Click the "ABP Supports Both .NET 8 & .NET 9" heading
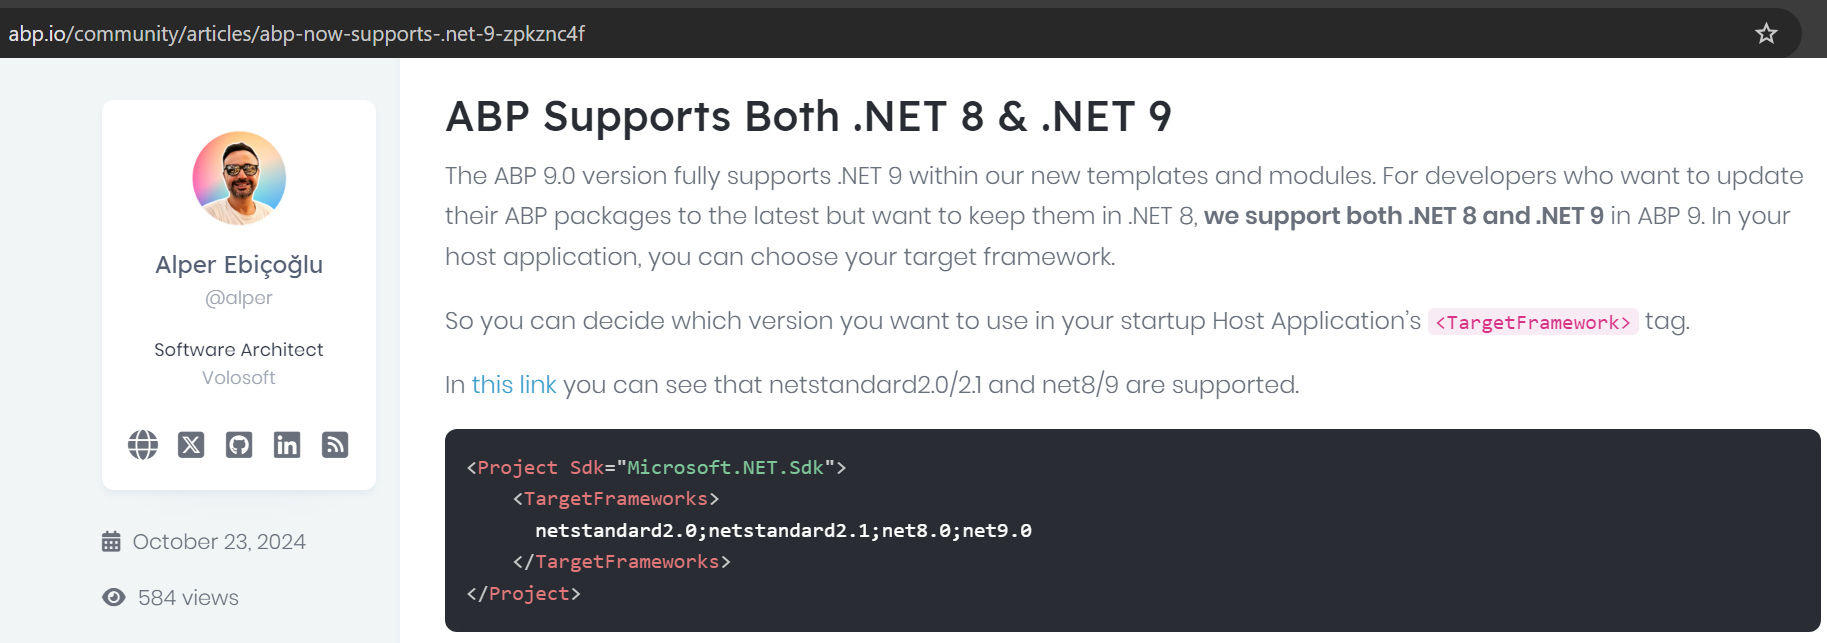Screen dimensions: 1827x643 [808, 117]
